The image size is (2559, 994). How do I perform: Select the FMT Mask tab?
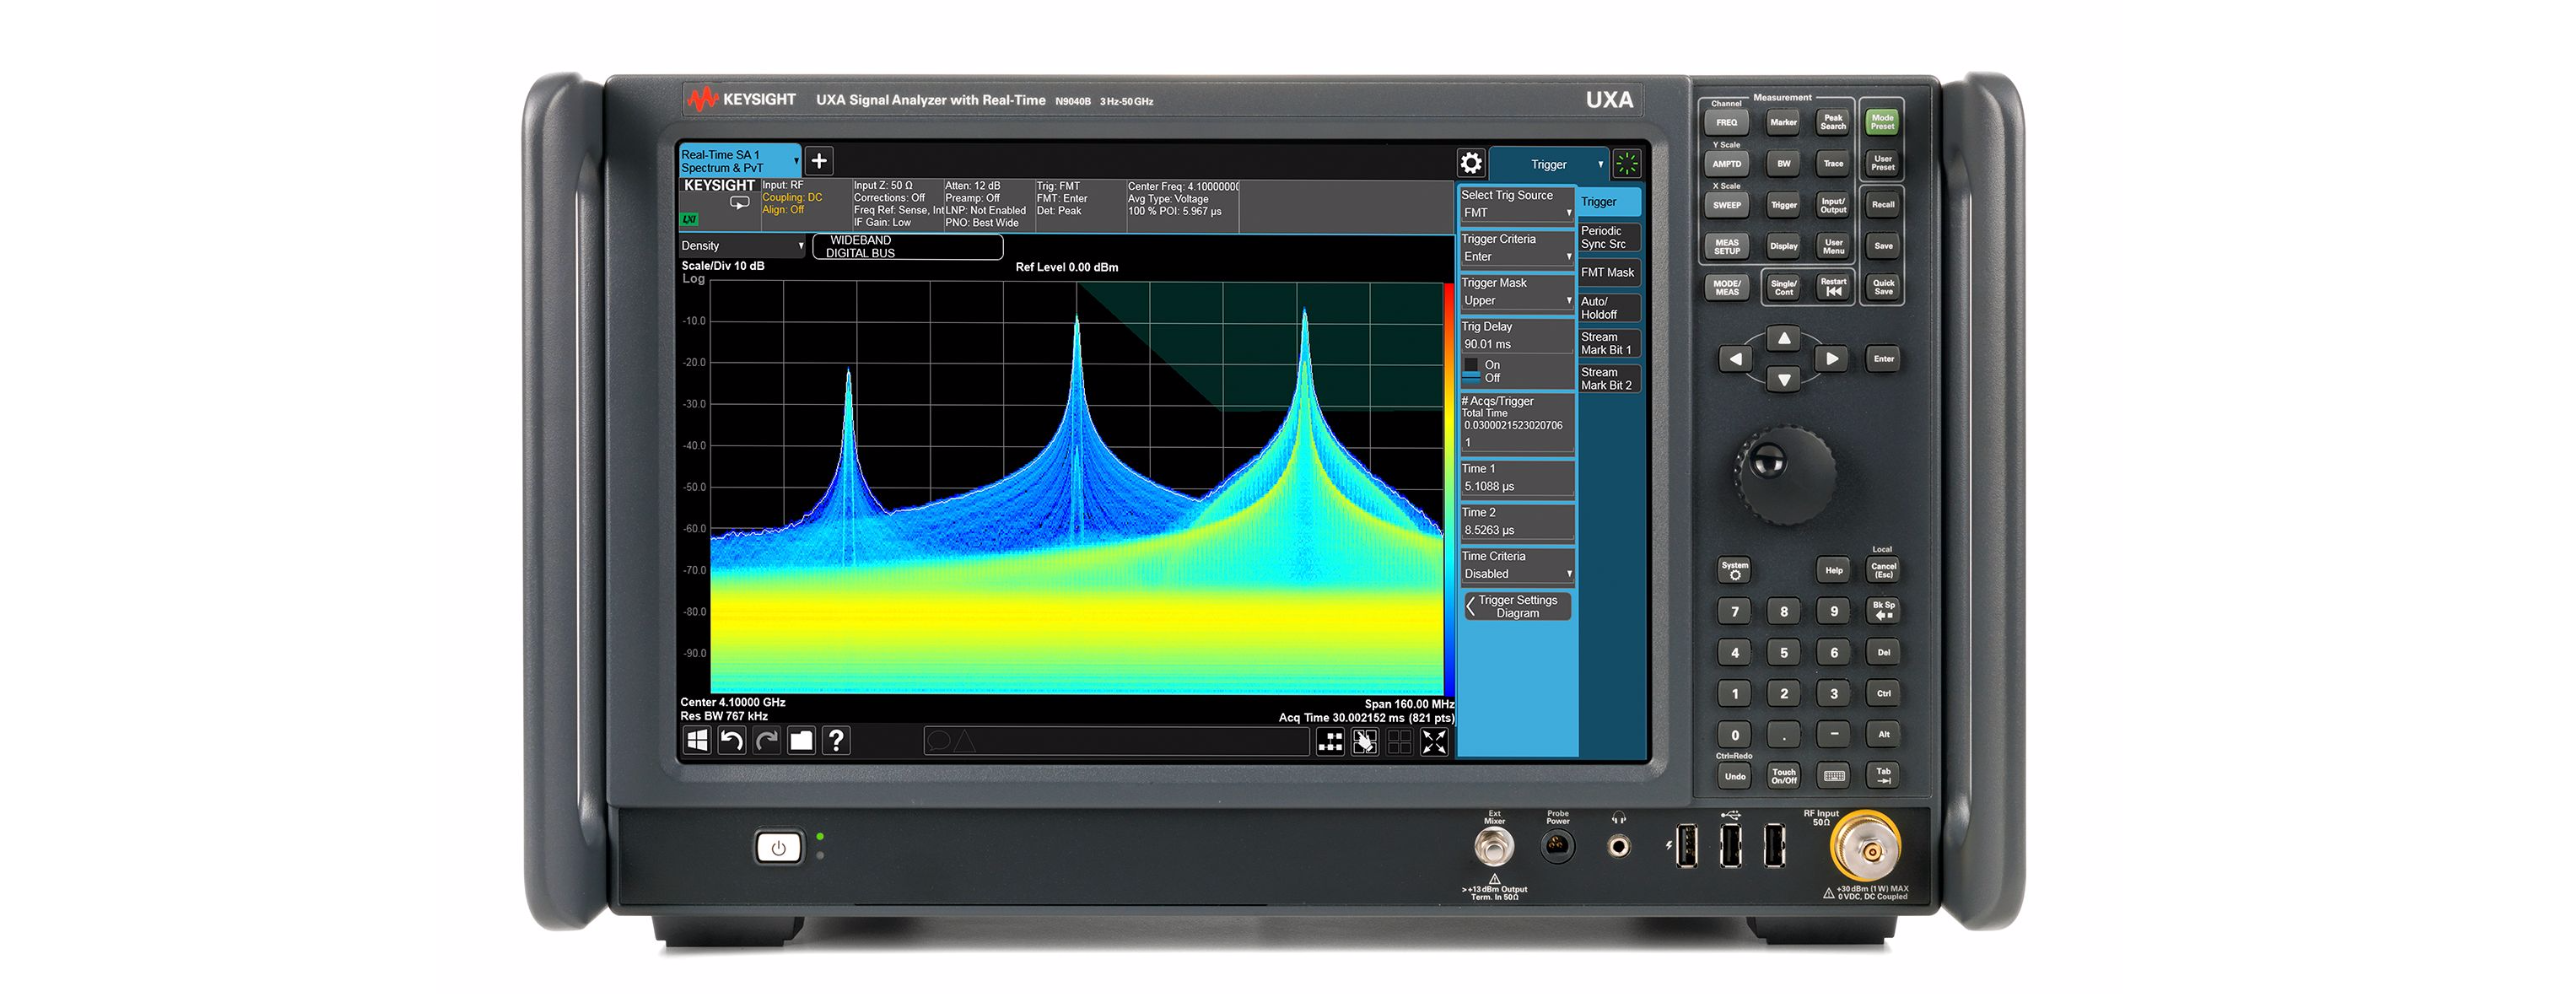coord(1608,273)
